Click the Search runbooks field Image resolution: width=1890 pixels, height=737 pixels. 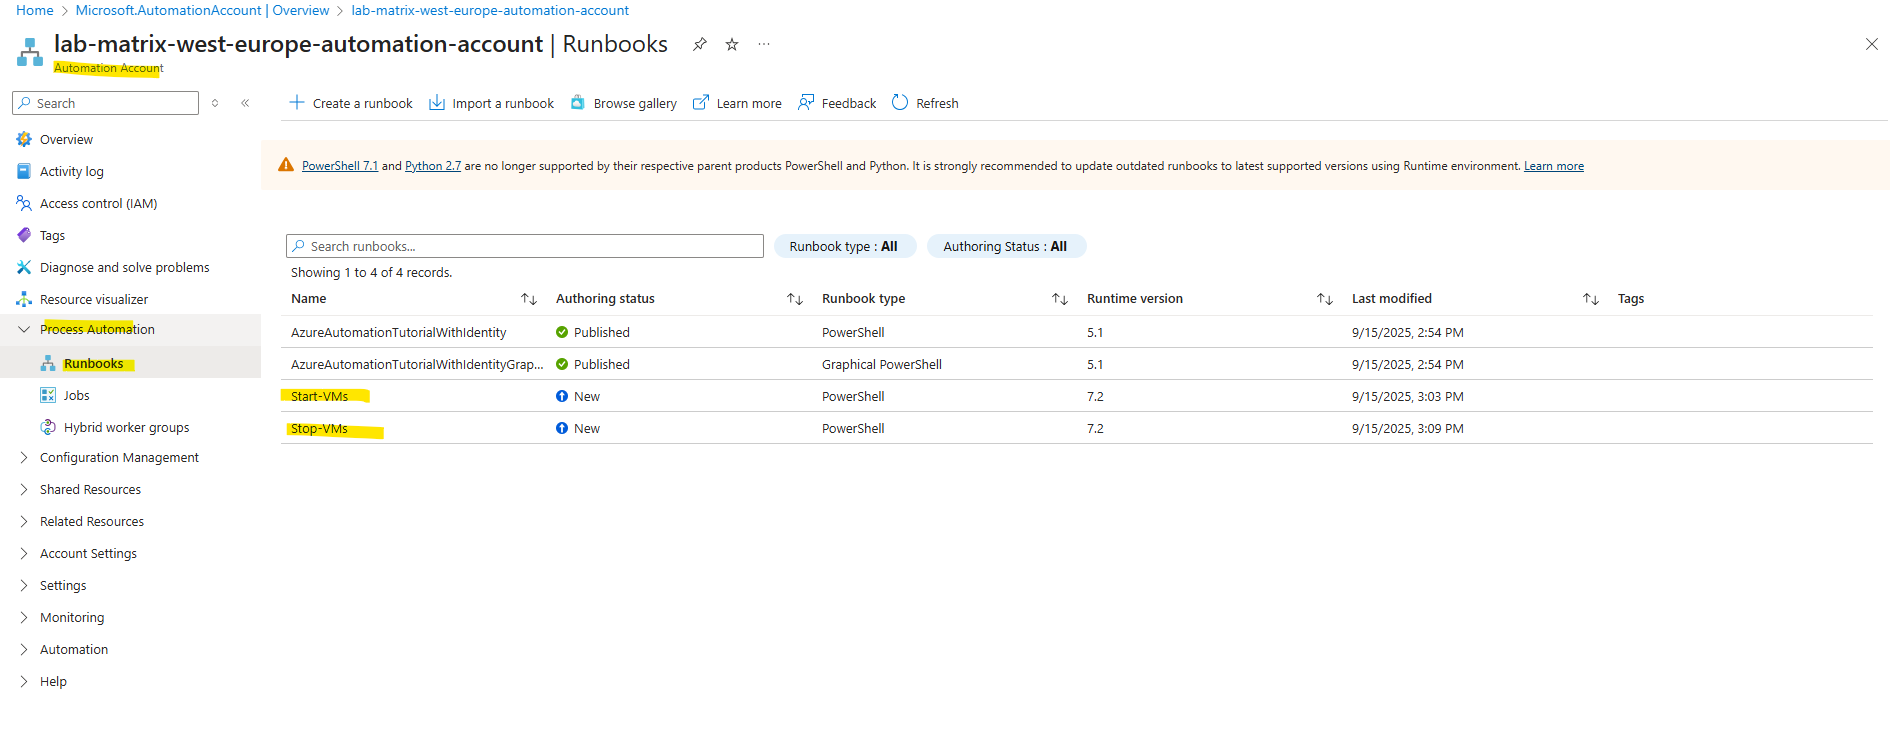tap(525, 246)
